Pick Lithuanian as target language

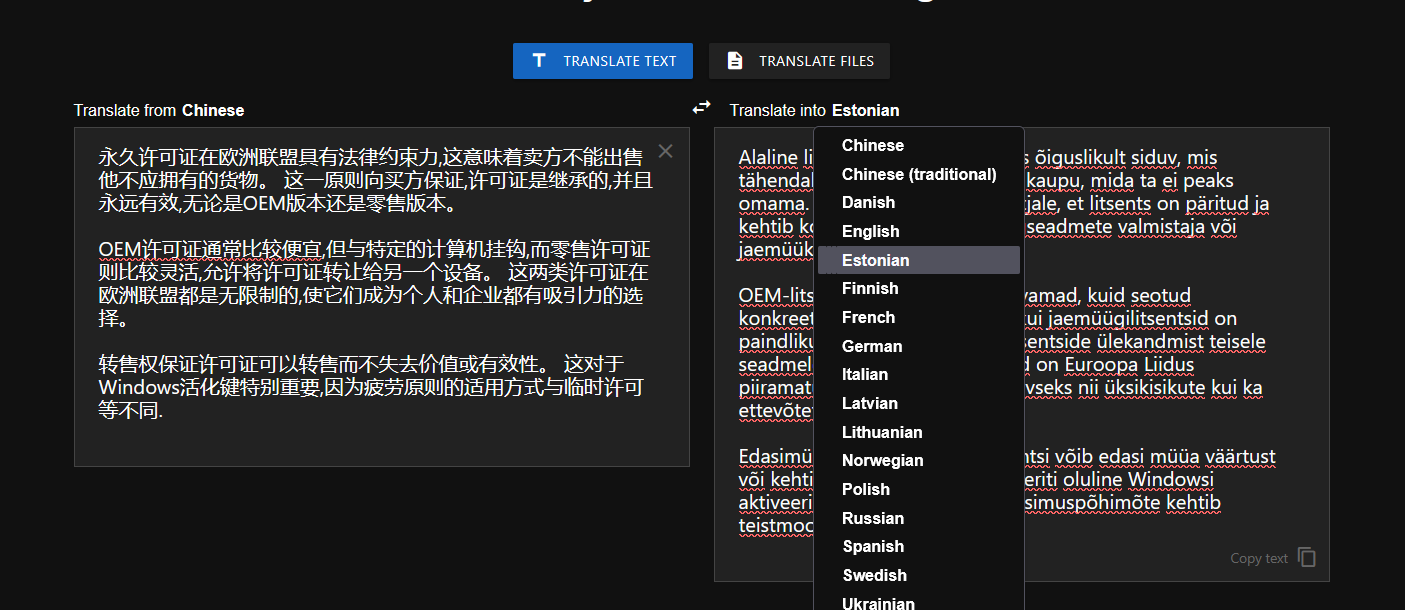click(919, 432)
